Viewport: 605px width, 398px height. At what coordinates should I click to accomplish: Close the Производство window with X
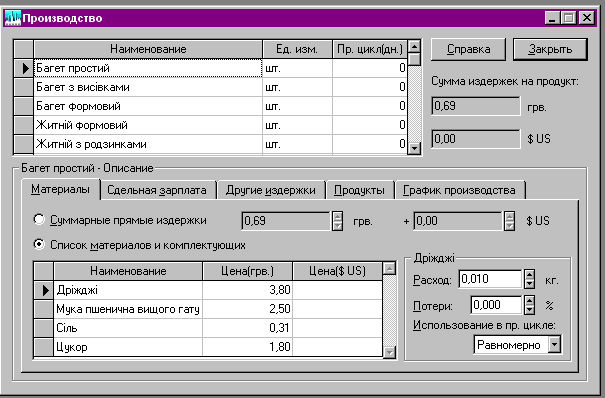tap(587, 18)
